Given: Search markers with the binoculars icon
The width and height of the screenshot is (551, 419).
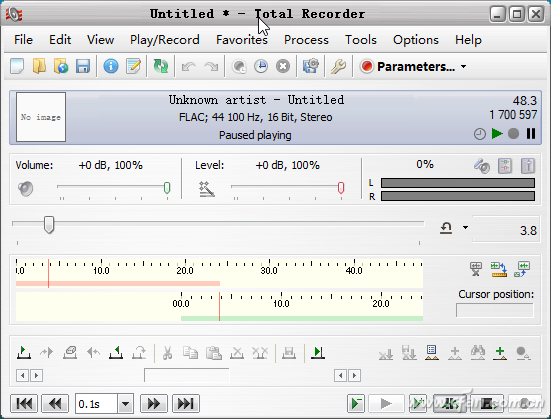Looking at the screenshot, I should tap(478, 352).
